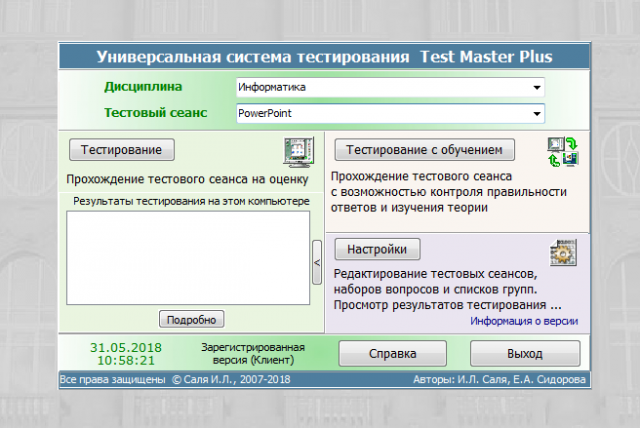Click the Подробно button

point(191,319)
